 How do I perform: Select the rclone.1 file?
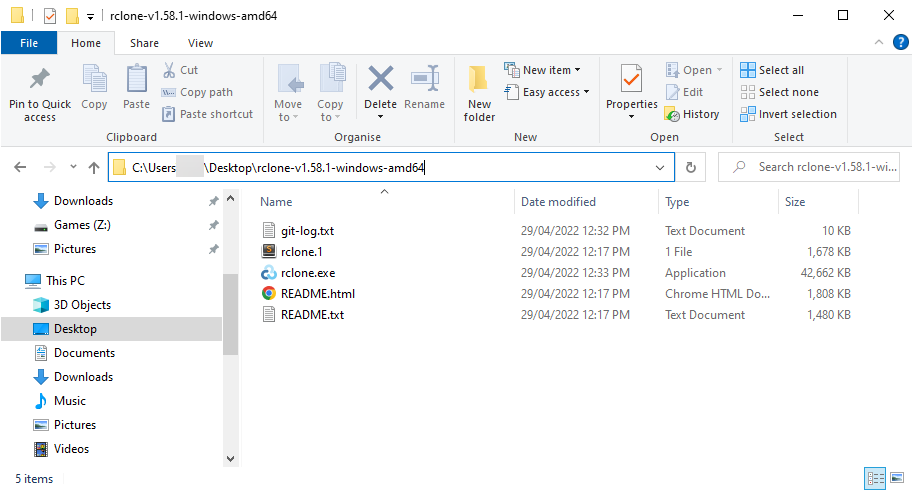(302, 252)
